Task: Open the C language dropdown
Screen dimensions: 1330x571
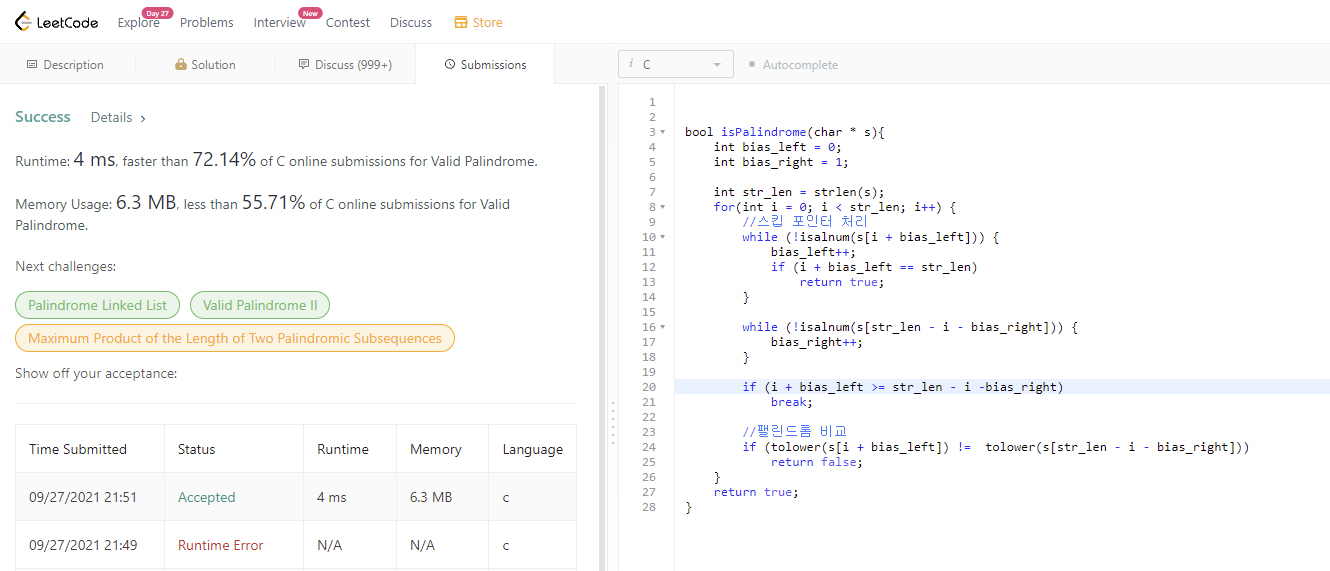Action: click(x=676, y=64)
